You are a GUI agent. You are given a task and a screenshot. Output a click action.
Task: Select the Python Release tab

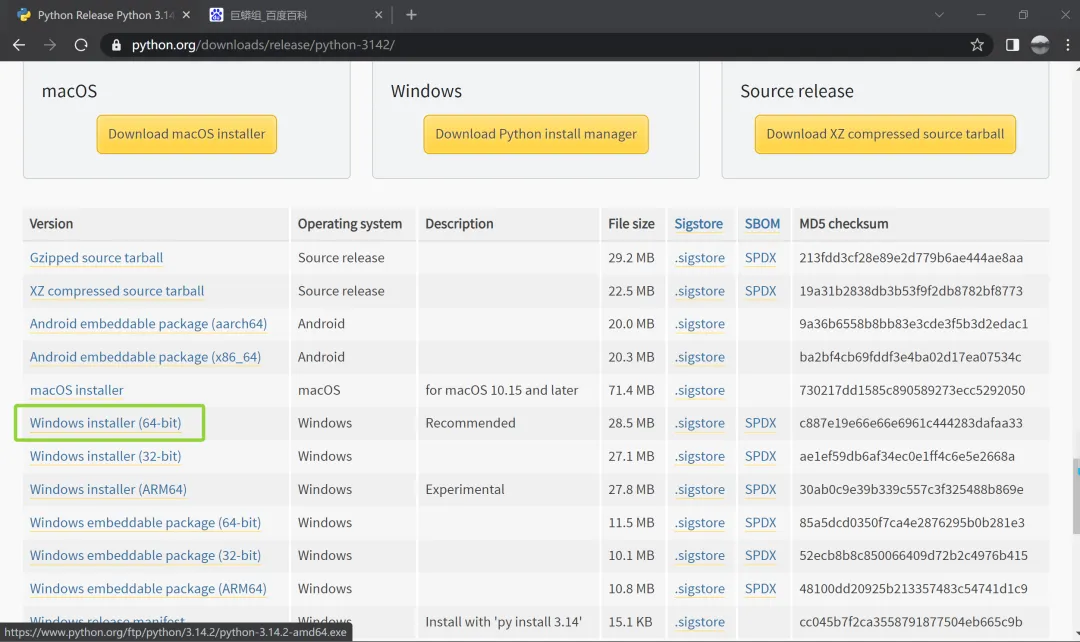[x=95, y=15]
